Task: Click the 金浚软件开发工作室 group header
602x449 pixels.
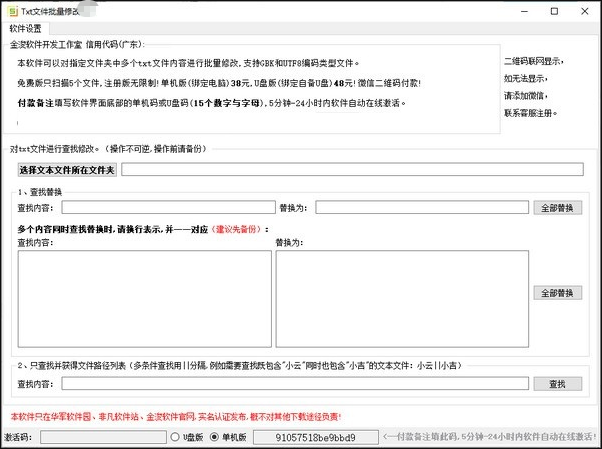Action: tap(77, 45)
